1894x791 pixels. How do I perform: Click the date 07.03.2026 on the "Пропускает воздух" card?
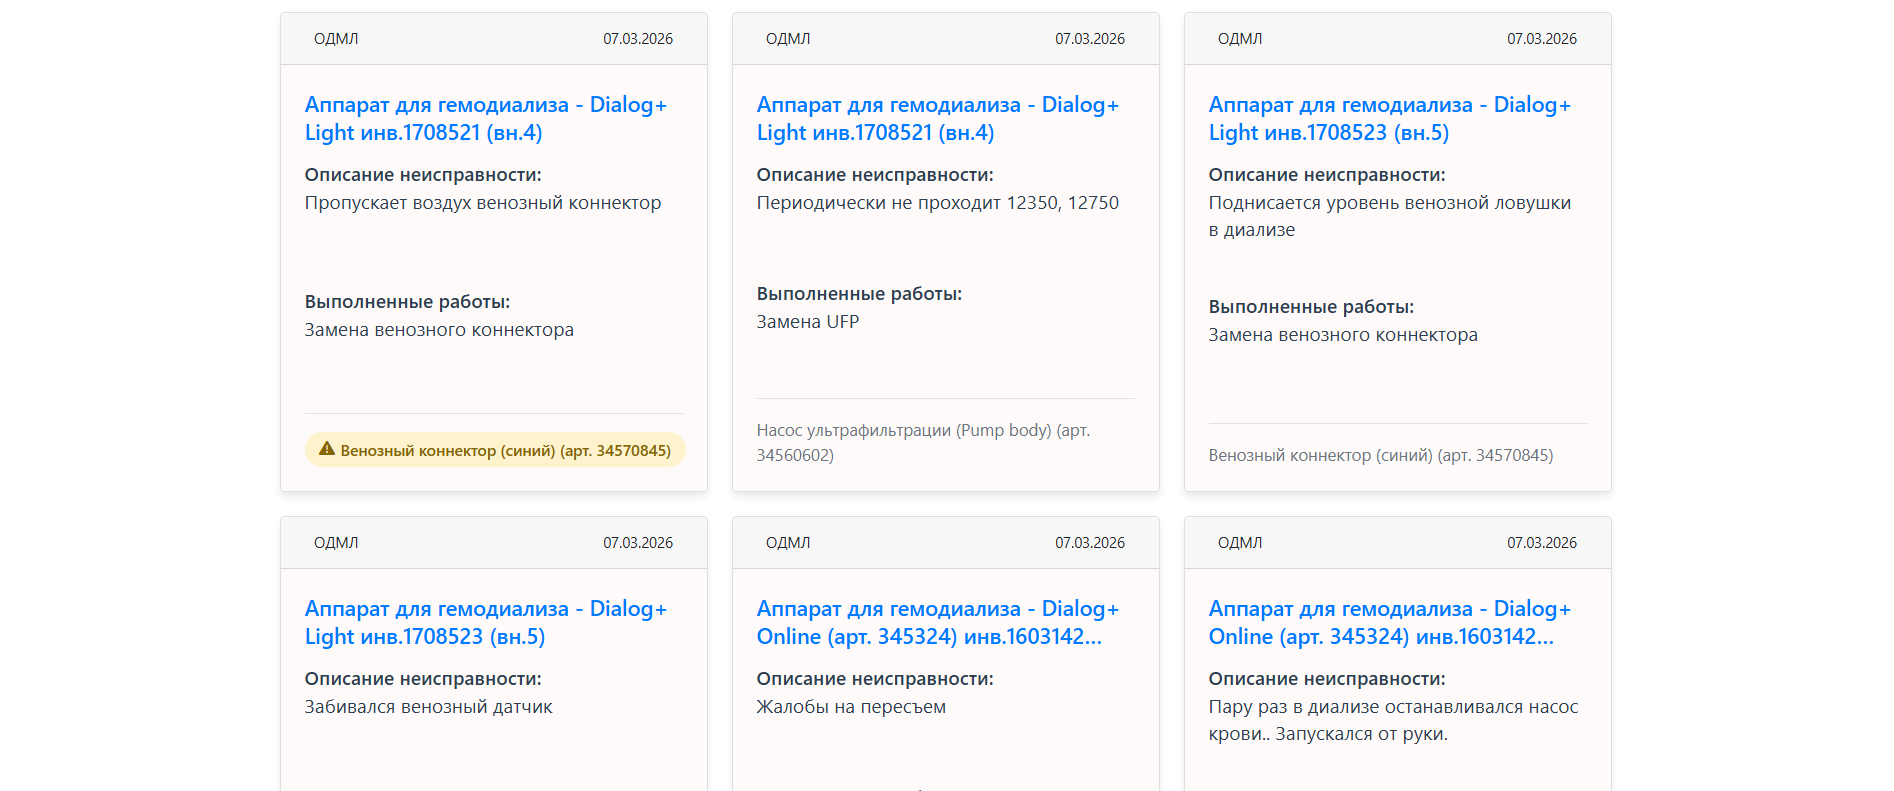point(638,39)
